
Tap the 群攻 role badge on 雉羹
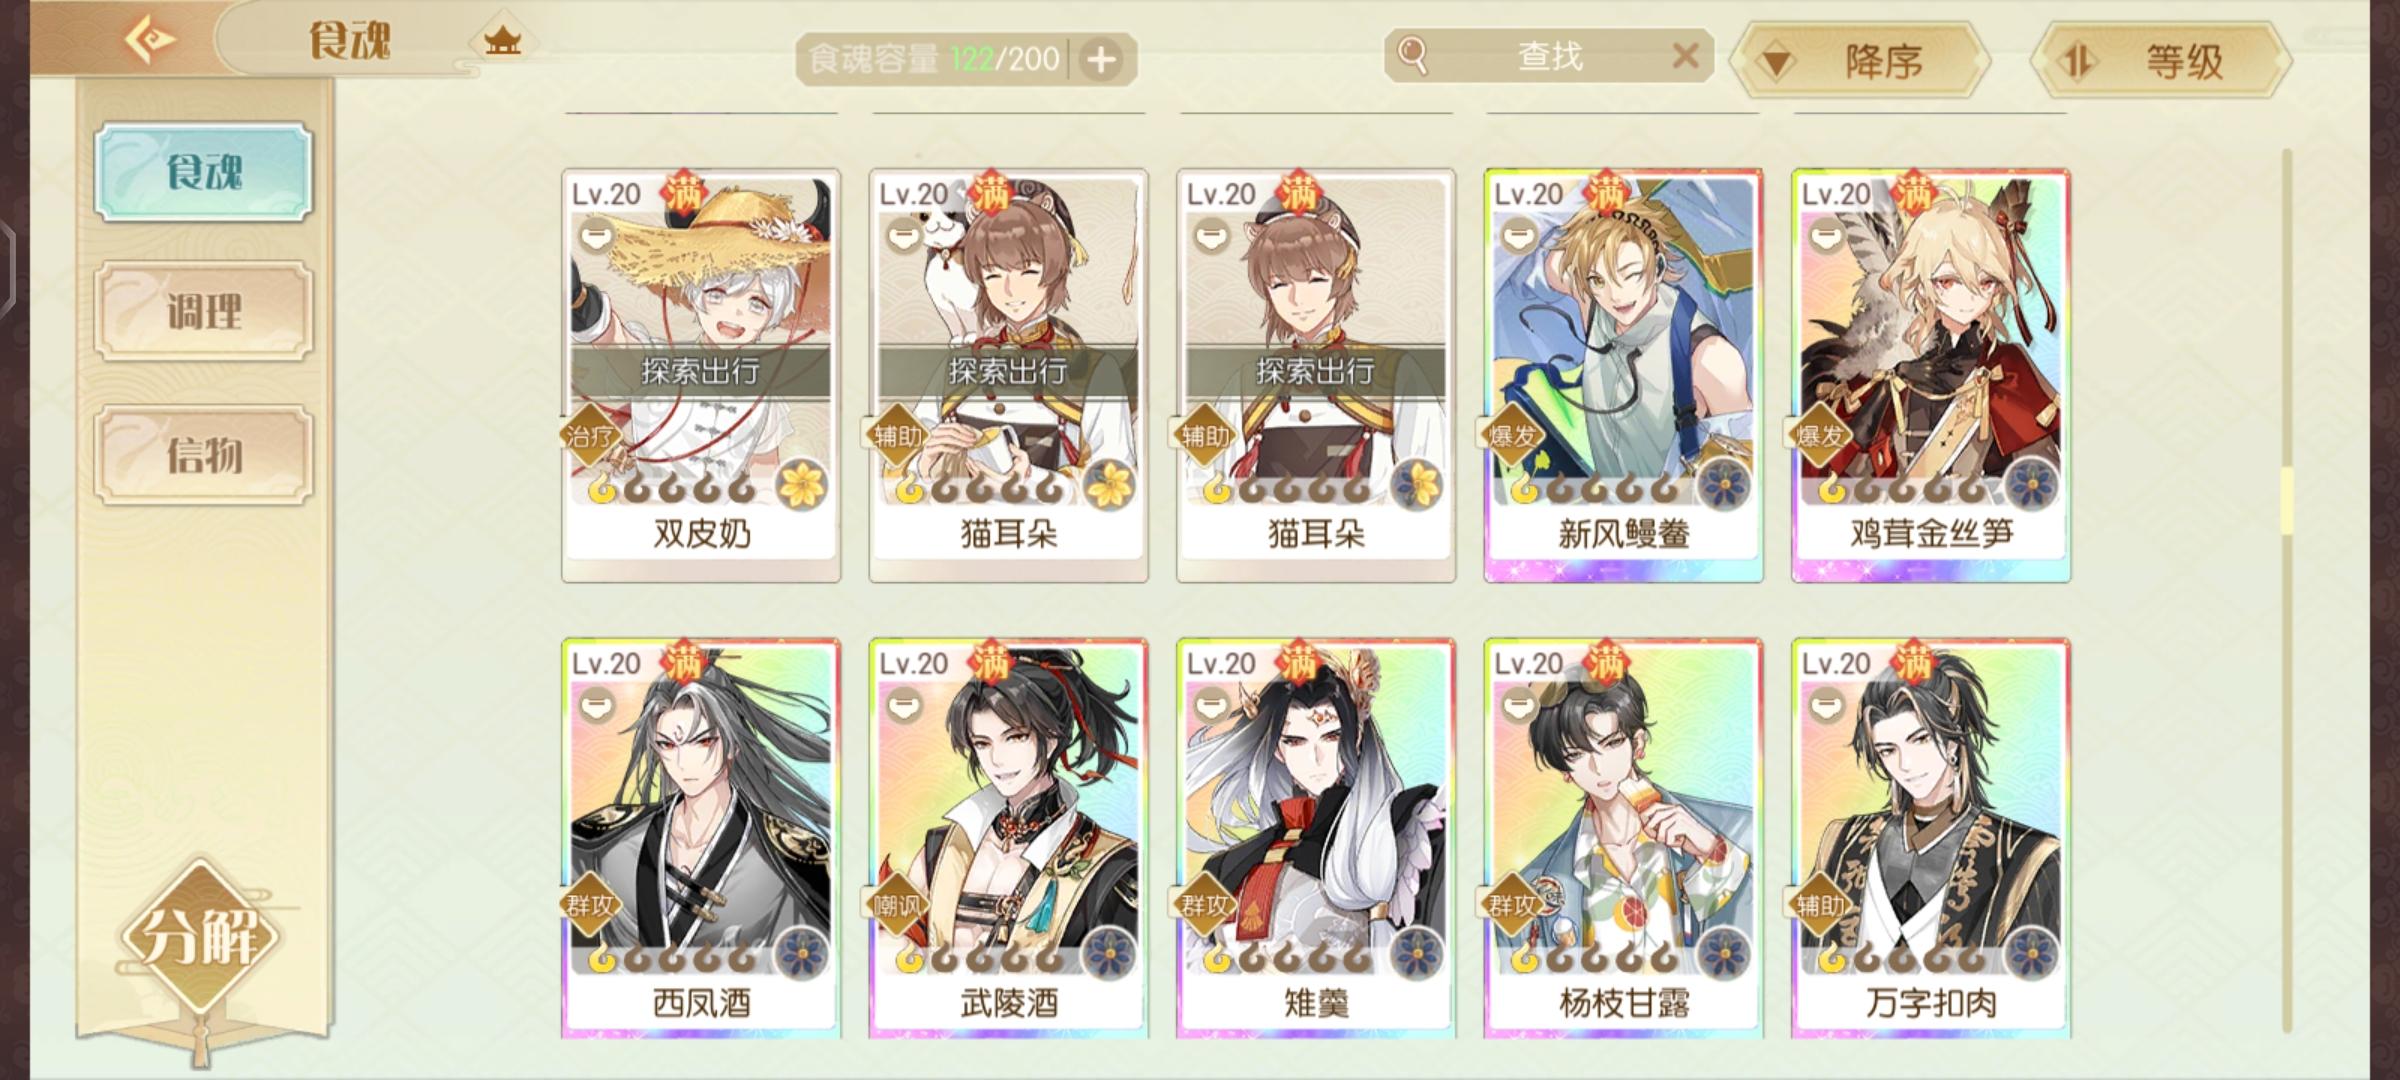(1204, 905)
